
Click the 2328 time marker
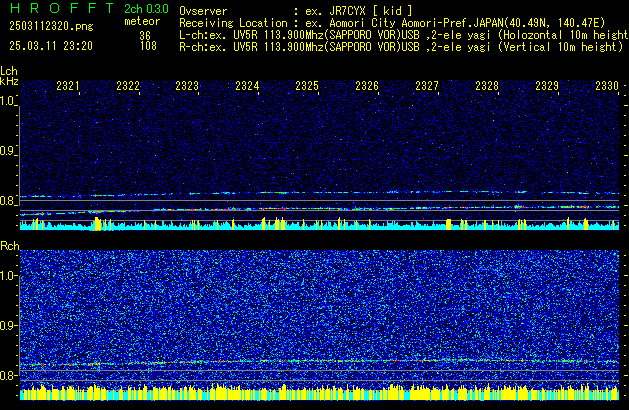[487, 86]
